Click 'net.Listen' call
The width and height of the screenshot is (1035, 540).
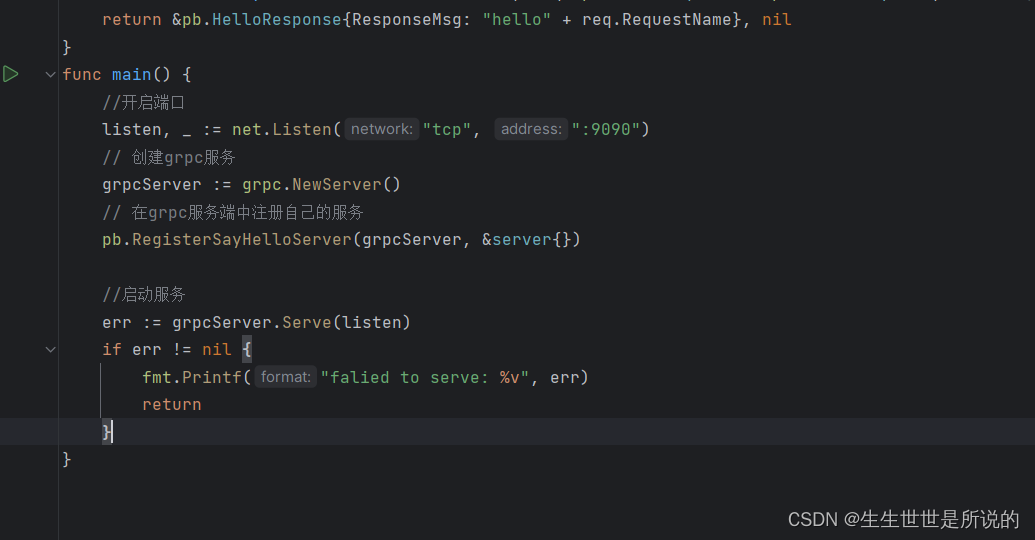tap(282, 129)
